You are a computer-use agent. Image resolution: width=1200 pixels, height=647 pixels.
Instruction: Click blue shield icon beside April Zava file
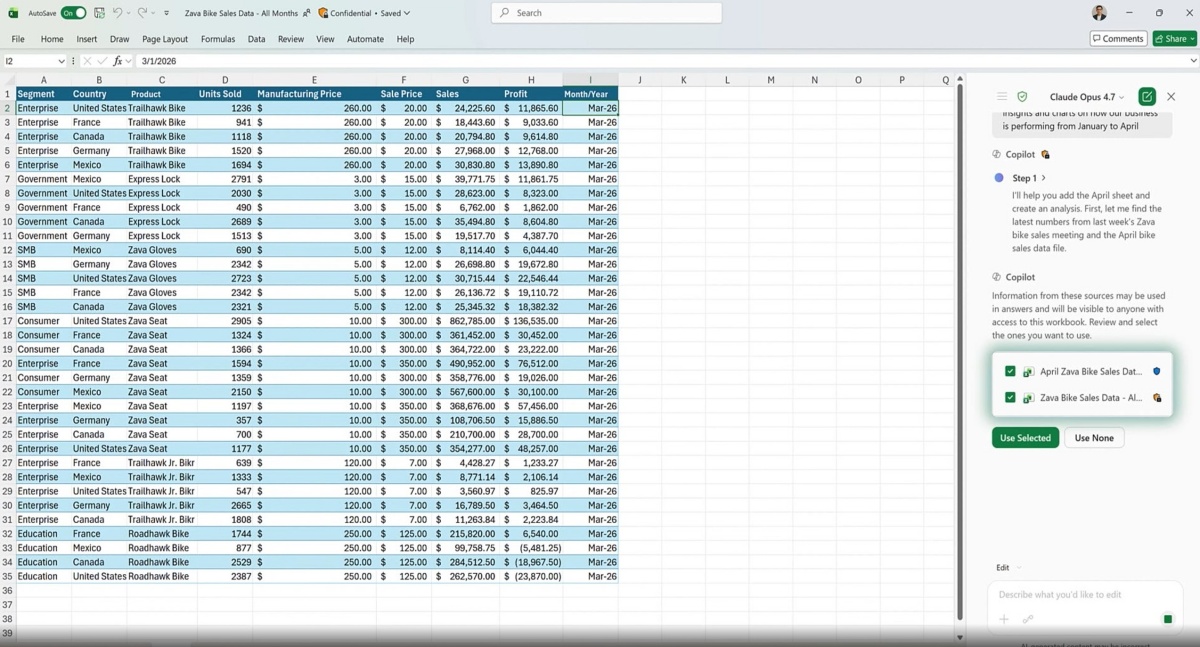pyautogui.click(x=1157, y=371)
